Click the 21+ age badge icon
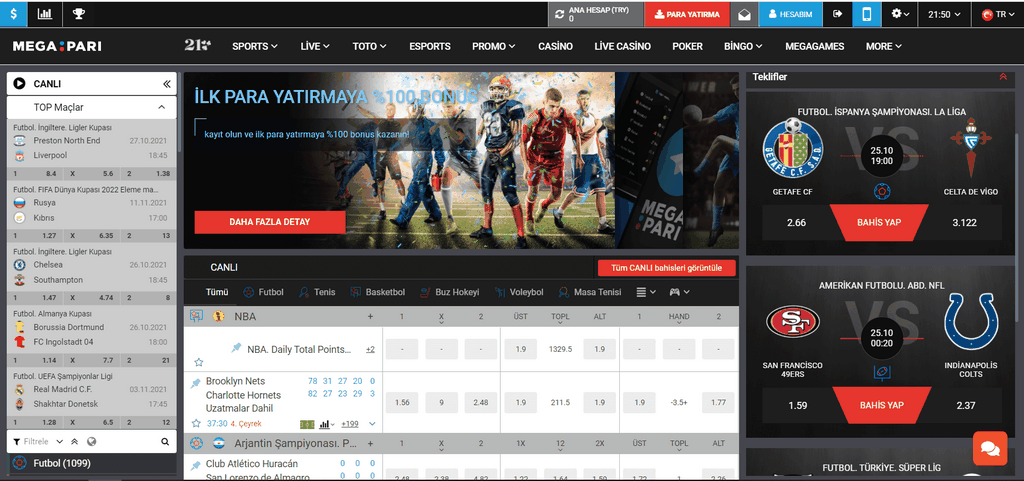The width and height of the screenshot is (1024, 481). [198, 46]
